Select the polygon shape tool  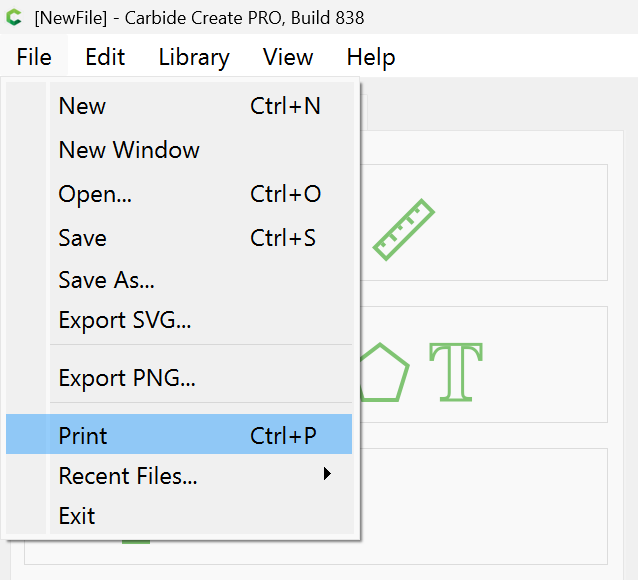(x=383, y=374)
